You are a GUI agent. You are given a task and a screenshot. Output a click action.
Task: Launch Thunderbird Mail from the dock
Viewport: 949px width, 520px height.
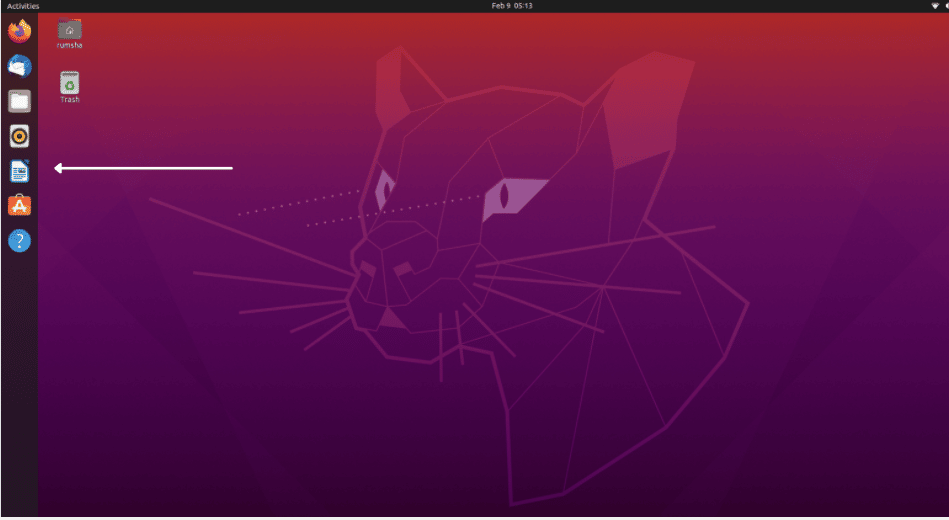coord(19,66)
